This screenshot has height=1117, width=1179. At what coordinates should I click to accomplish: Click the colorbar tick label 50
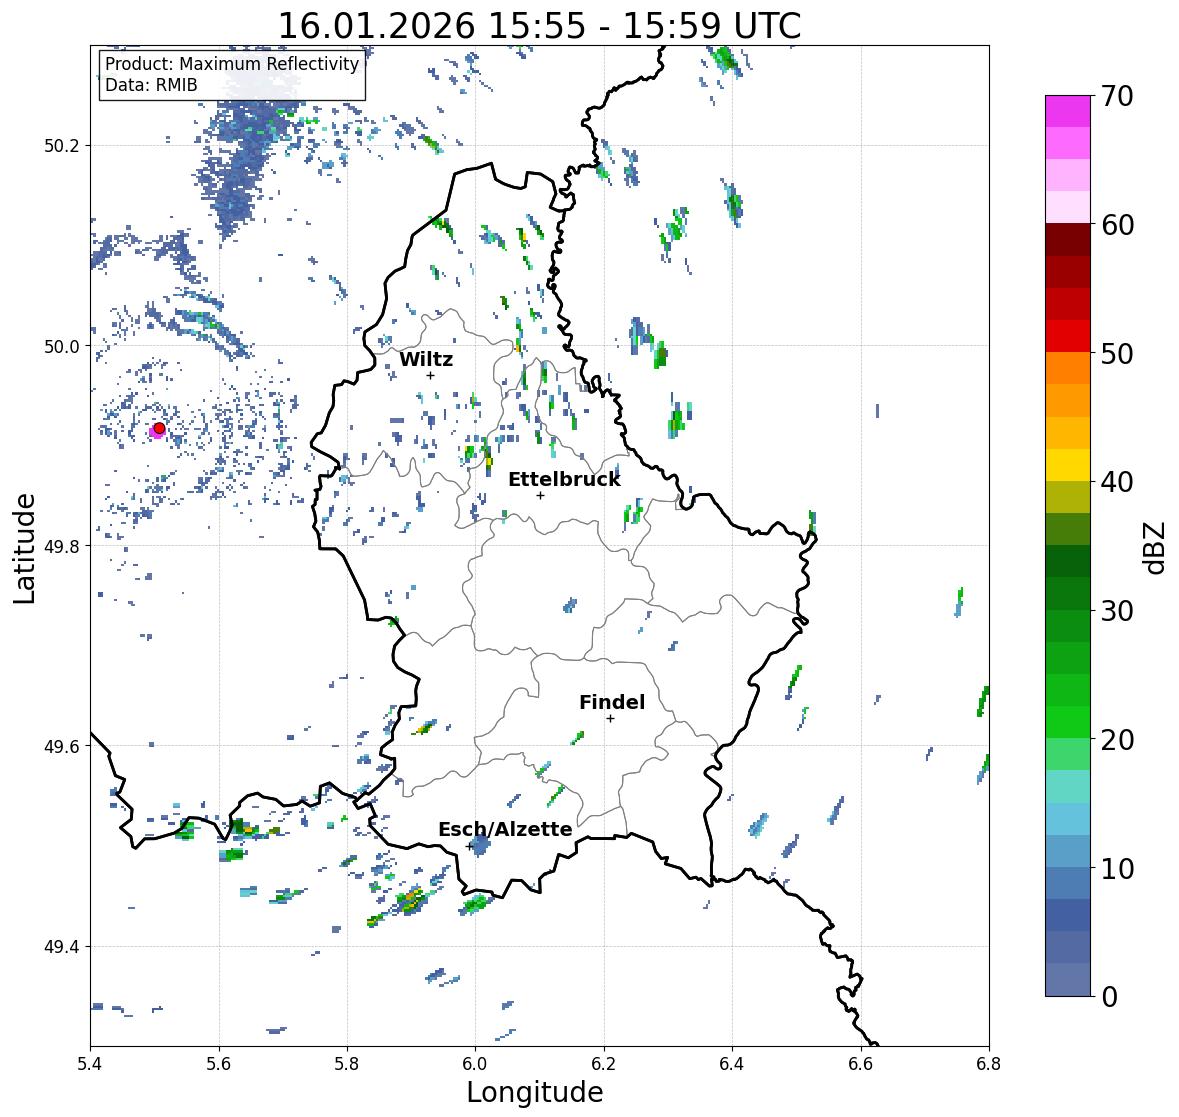click(x=1117, y=353)
